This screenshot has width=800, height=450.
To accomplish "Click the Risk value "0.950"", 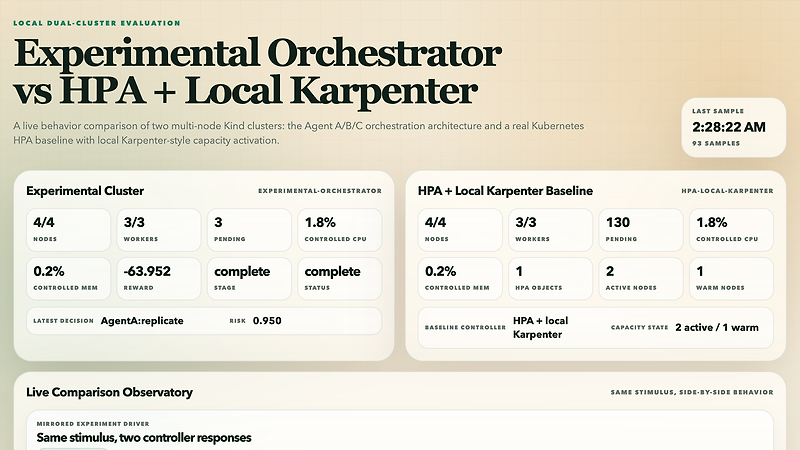I will tap(267, 321).
